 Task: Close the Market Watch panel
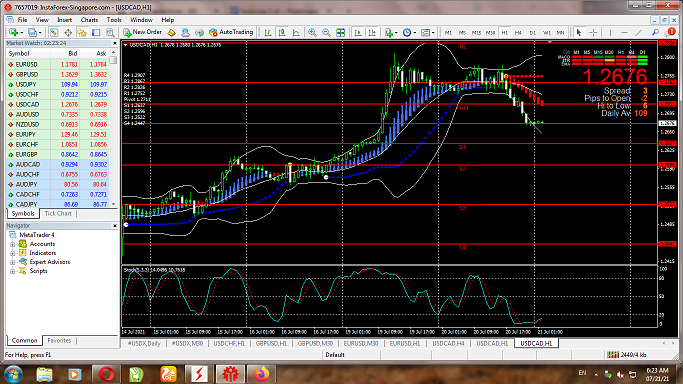point(115,43)
